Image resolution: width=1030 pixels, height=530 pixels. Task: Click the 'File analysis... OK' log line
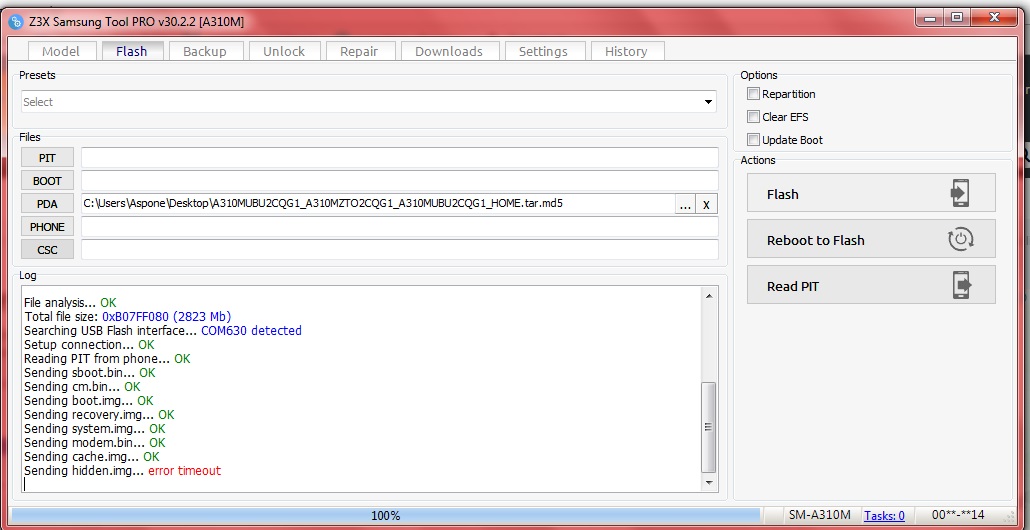70,303
